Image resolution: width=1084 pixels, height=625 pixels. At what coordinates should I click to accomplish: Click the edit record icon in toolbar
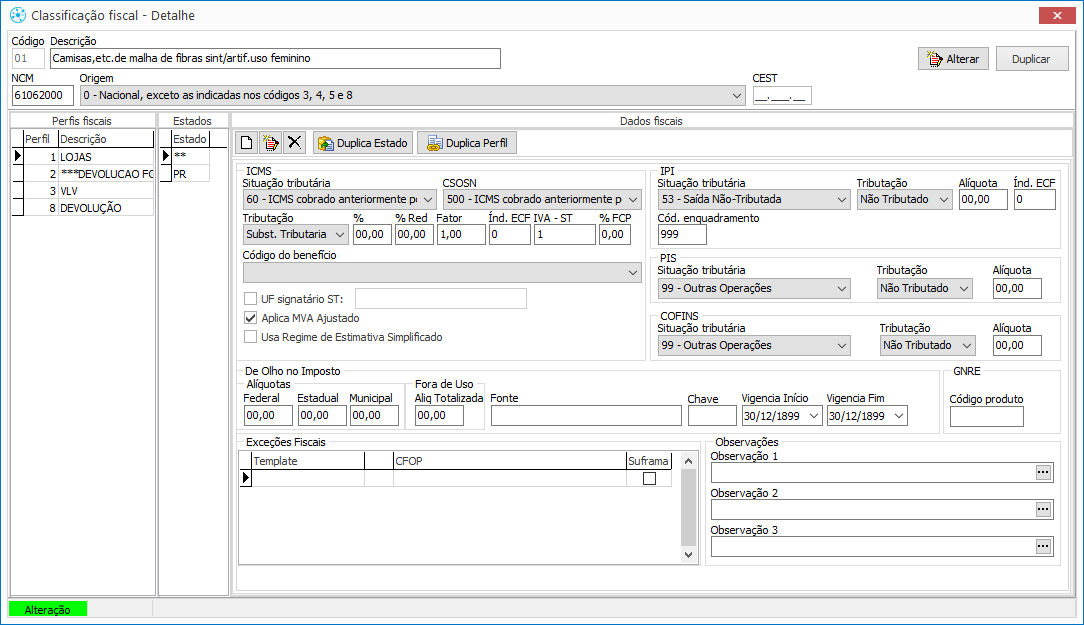coord(270,143)
